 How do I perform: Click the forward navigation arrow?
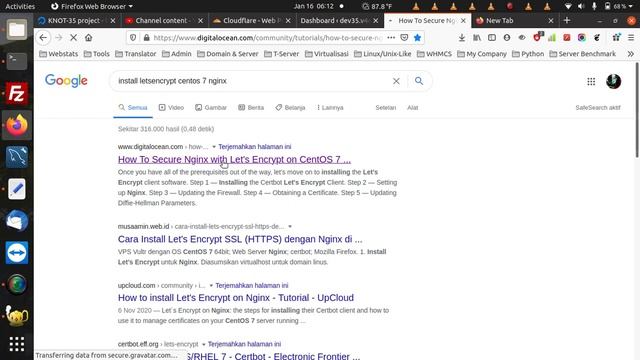(58, 38)
